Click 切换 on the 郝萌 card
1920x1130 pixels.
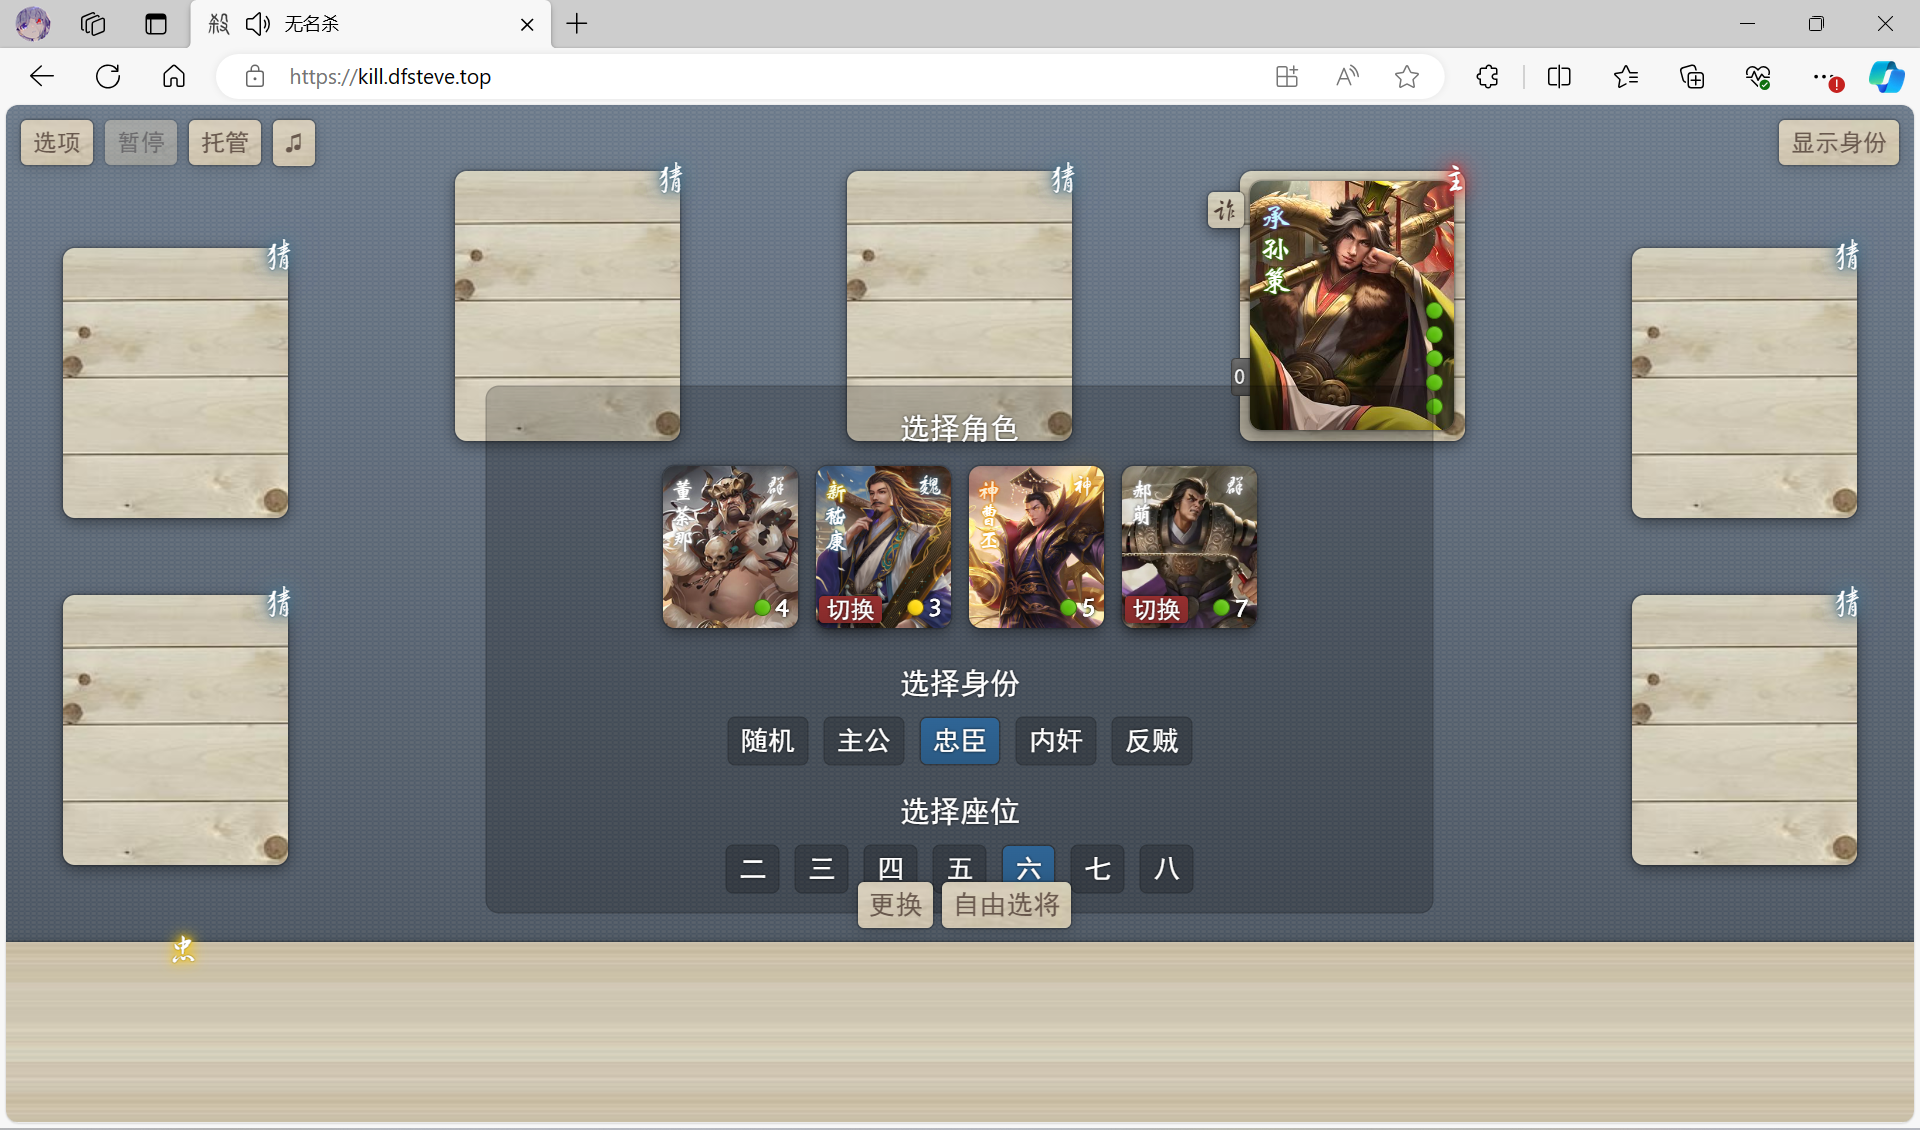click(x=1156, y=609)
